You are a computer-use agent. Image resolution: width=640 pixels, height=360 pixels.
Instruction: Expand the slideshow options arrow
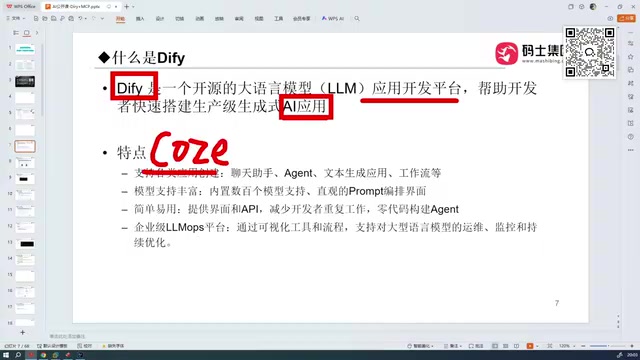(537, 346)
